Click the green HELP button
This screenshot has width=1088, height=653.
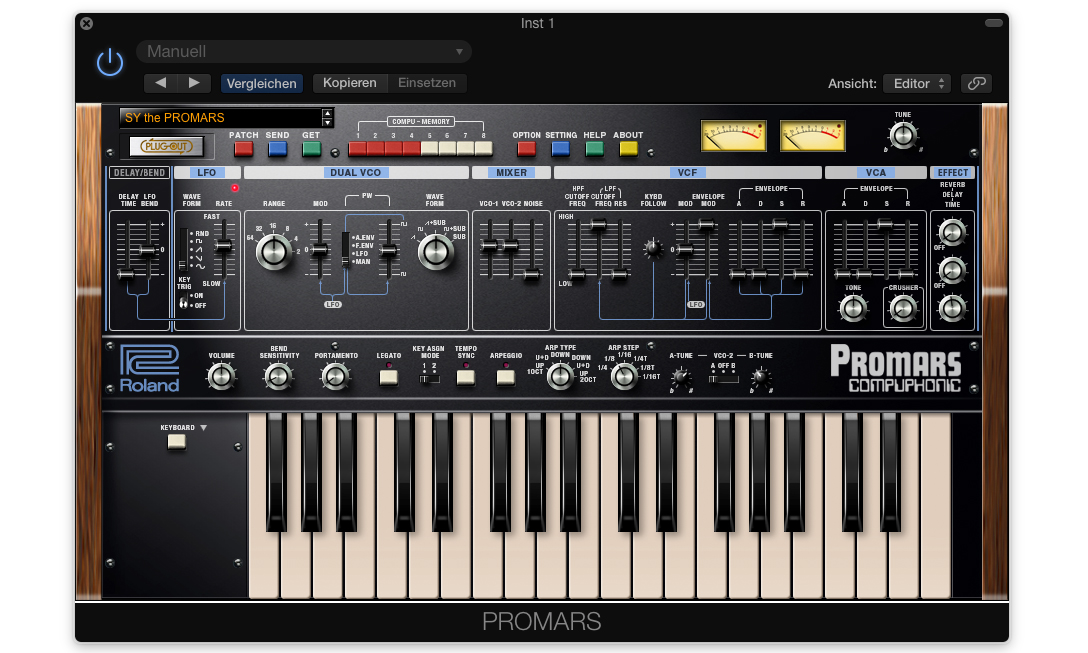594,149
